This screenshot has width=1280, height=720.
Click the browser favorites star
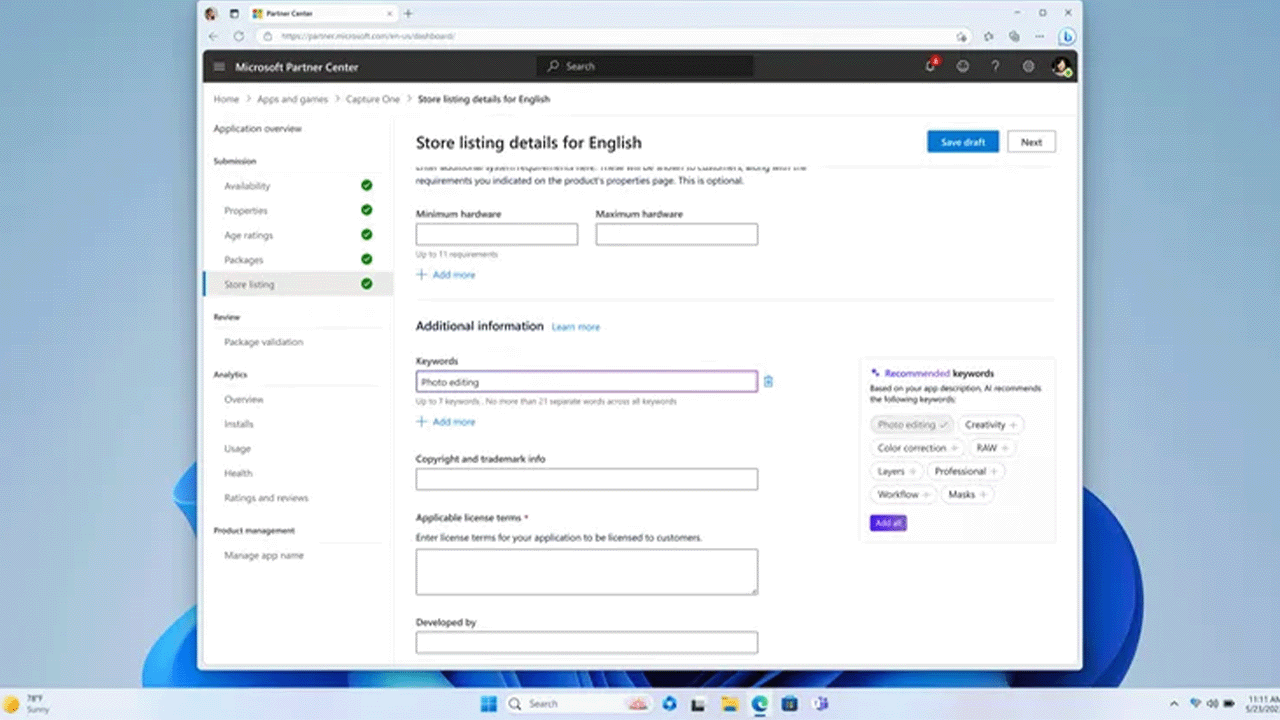(x=988, y=36)
